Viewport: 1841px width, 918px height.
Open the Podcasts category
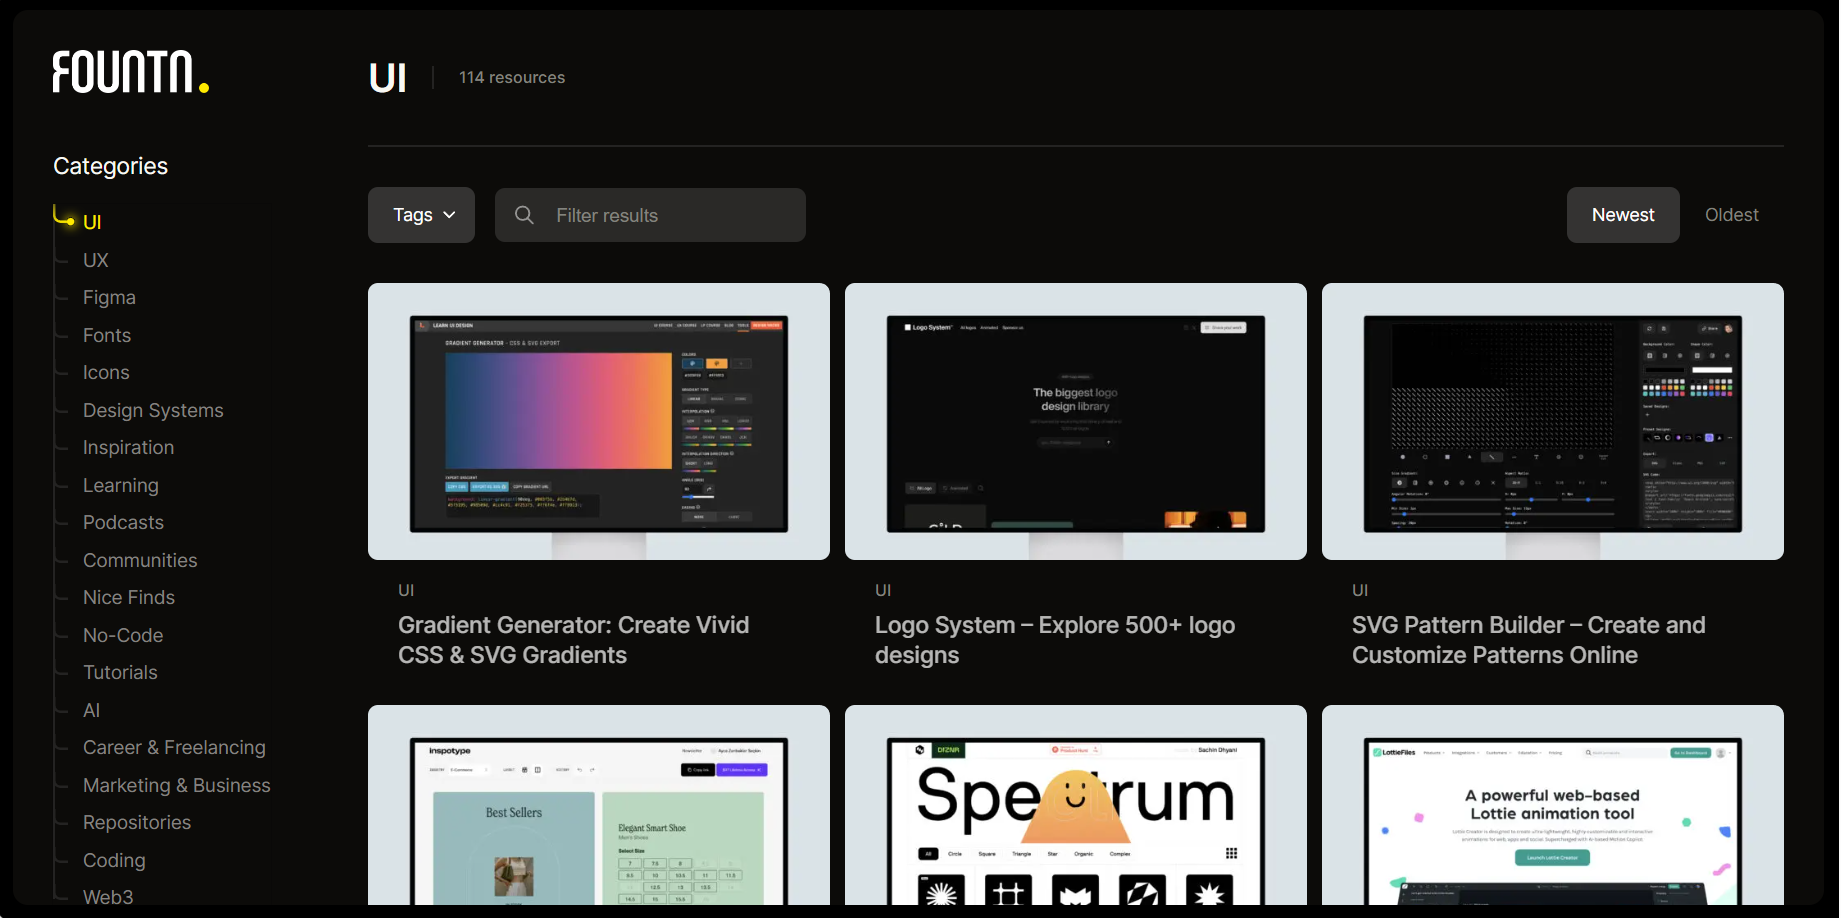[x=123, y=522]
